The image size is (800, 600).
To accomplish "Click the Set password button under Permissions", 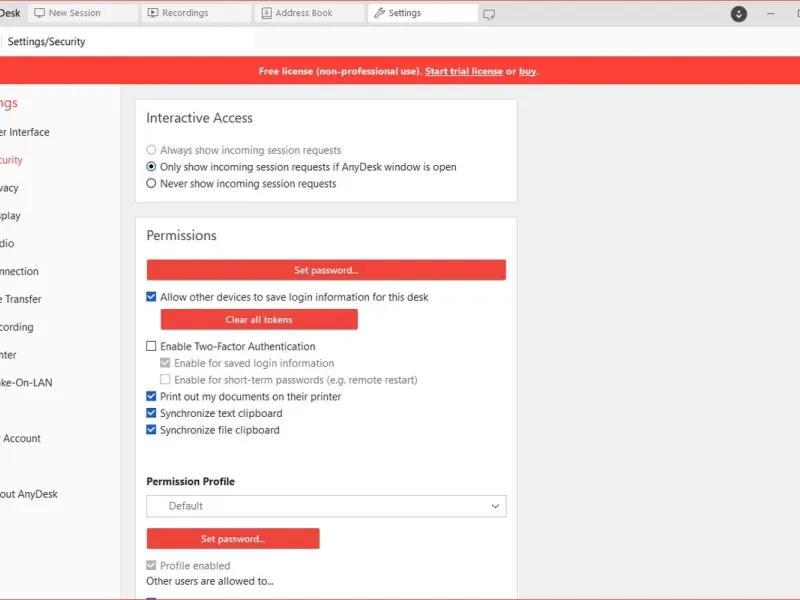I will click(x=326, y=270).
